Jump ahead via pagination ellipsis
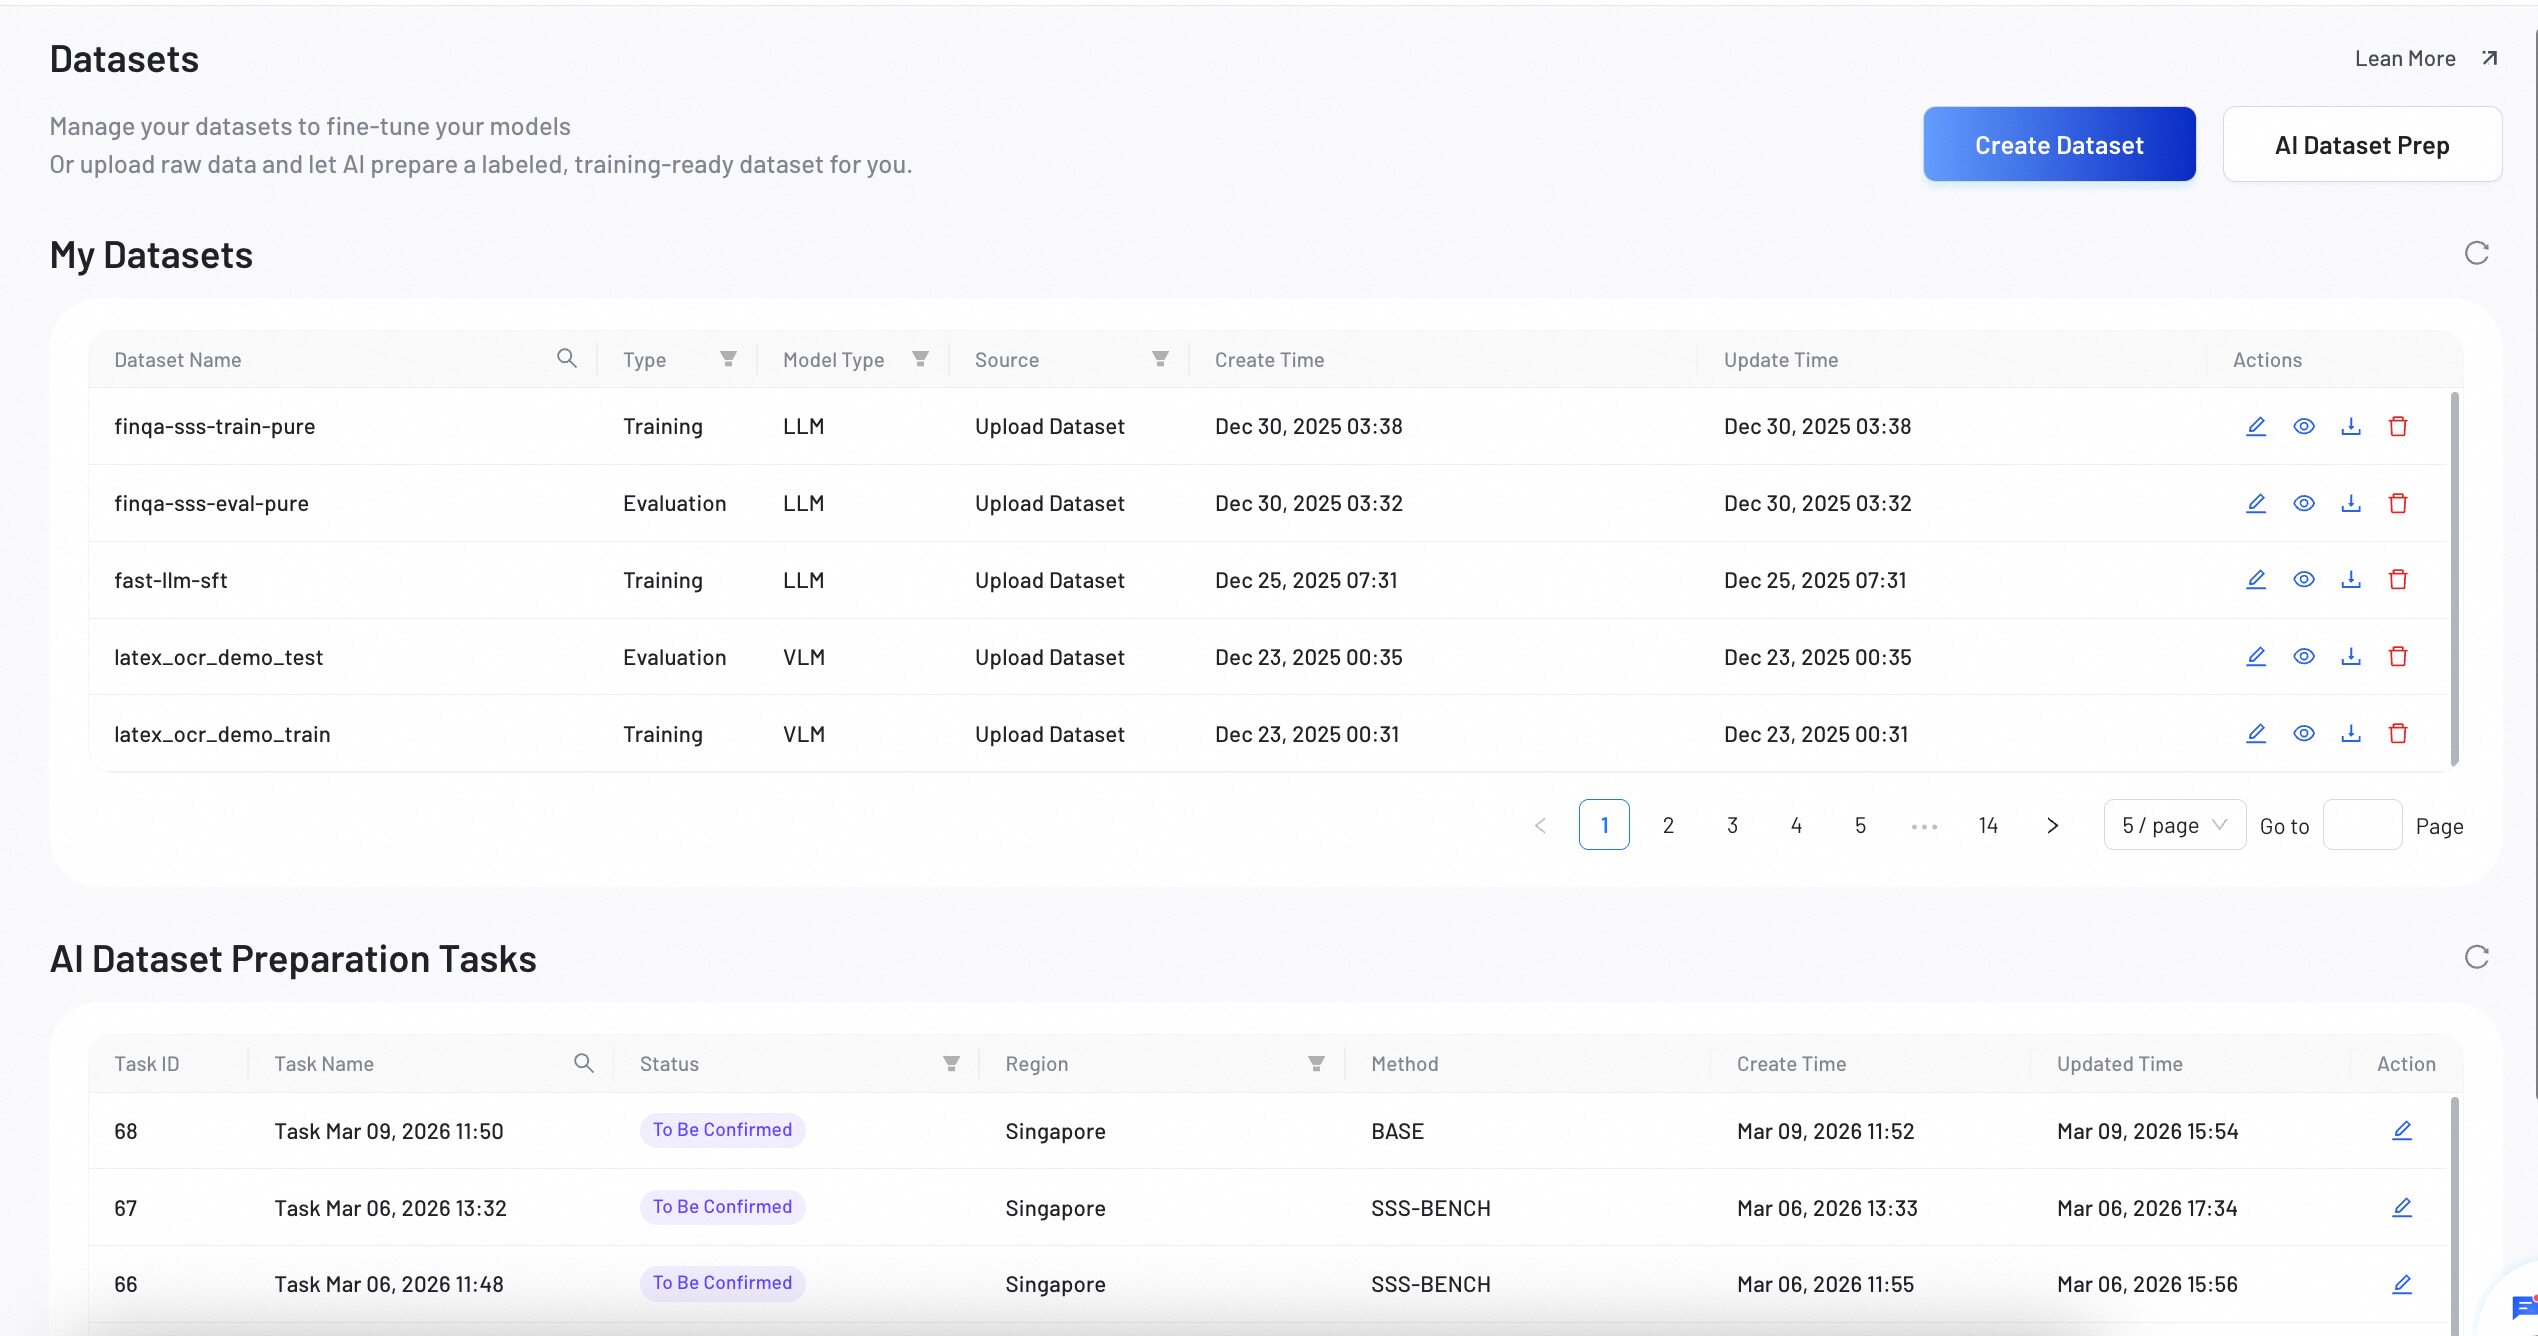Image resolution: width=2538 pixels, height=1336 pixels. click(1924, 826)
